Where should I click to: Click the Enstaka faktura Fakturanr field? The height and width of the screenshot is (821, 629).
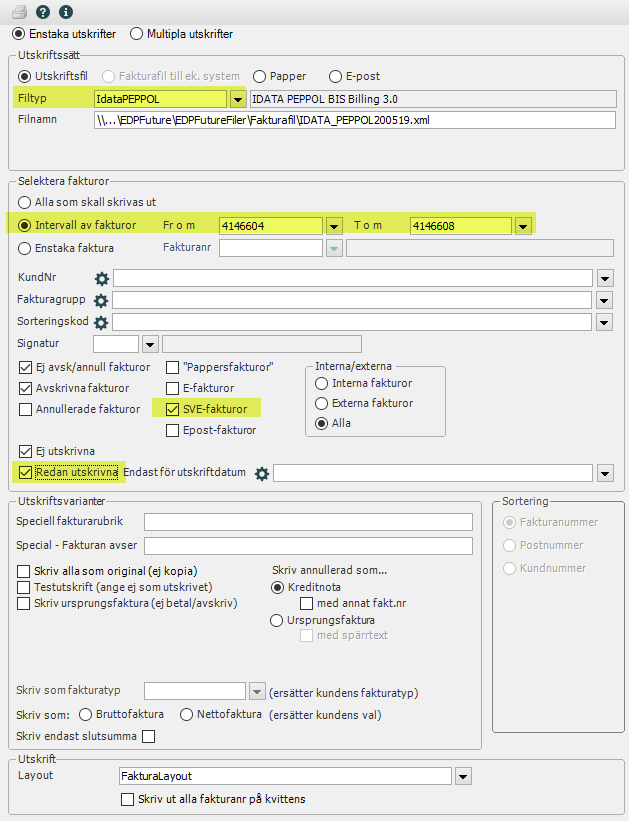click(x=271, y=248)
